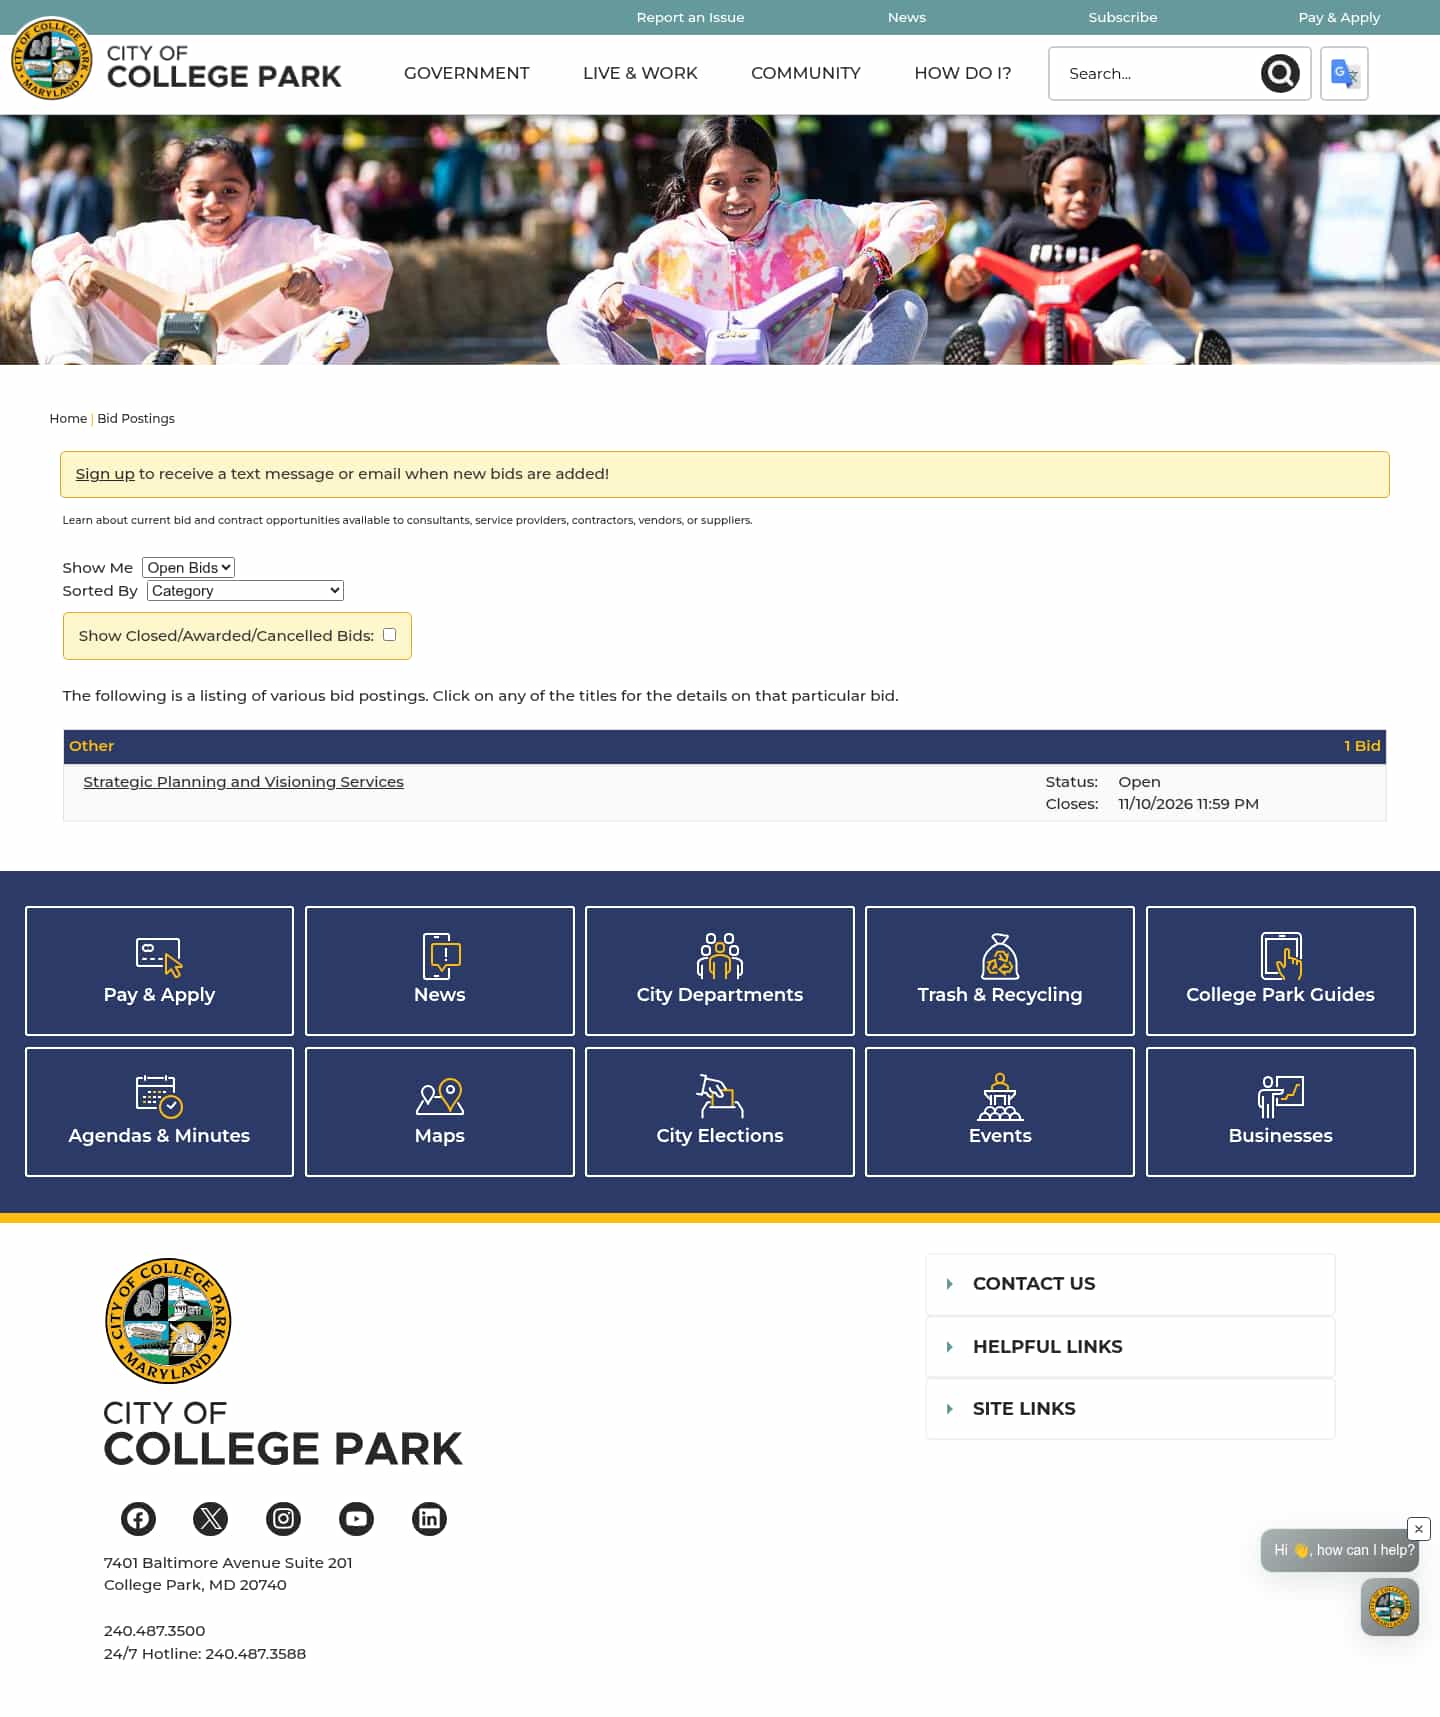Expand the Helpful Links section
The width and height of the screenshot is (1440, 1717).
pos(1130,1346)
